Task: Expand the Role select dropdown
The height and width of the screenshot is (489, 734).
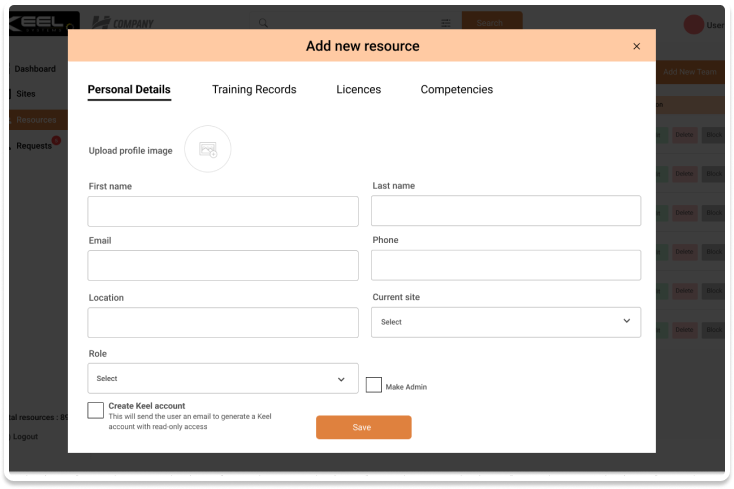Action: point(222,378)
